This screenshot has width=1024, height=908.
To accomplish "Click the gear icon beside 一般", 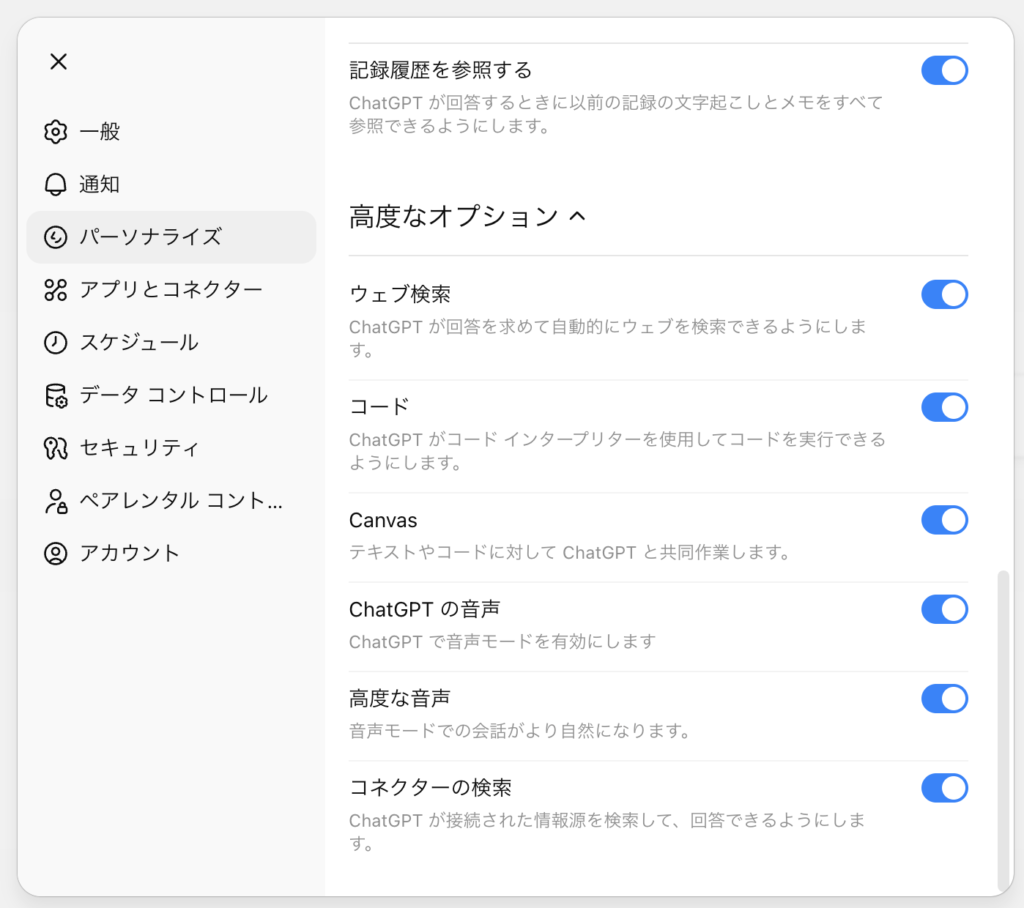I will click(x=56, y=132).
